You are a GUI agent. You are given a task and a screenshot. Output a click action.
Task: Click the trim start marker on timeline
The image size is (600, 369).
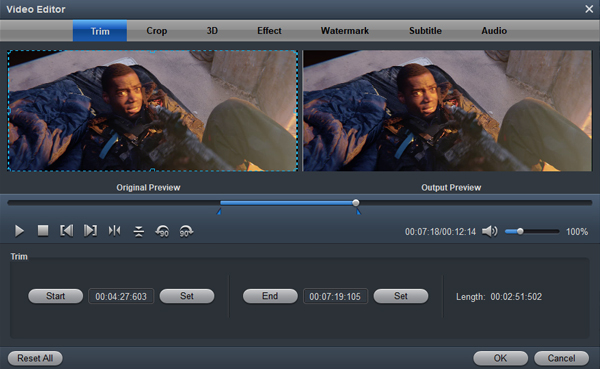click(x=219, y=211)
